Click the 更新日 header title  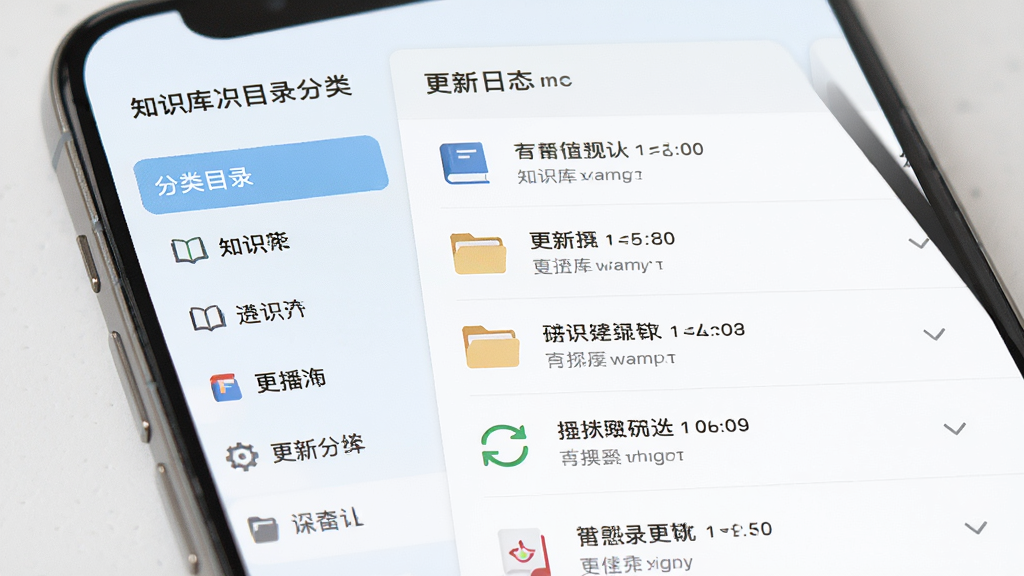tap(498, 82)
